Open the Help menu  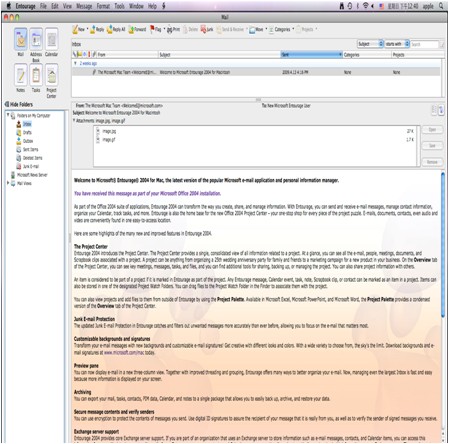tap(152, 6)
